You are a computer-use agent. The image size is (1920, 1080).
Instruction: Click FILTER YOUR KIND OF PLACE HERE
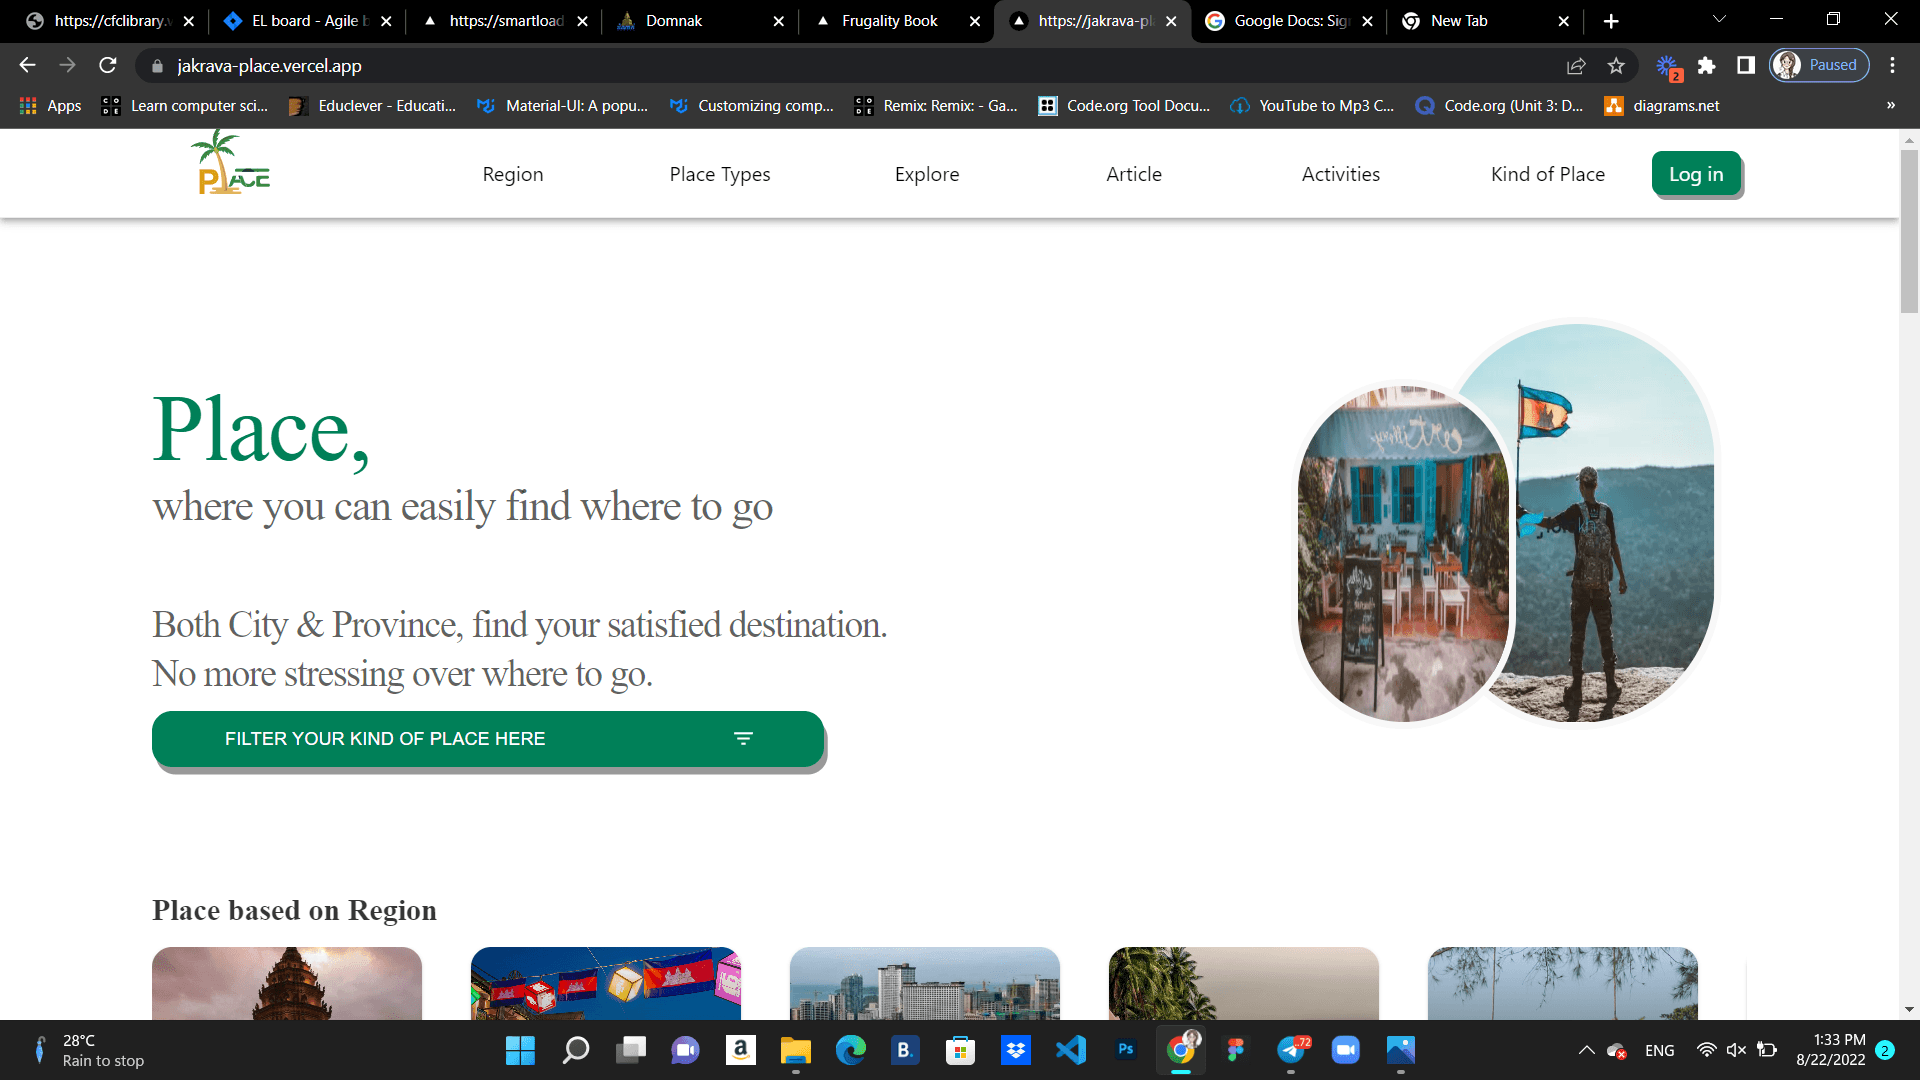click(x=488, y=739)
